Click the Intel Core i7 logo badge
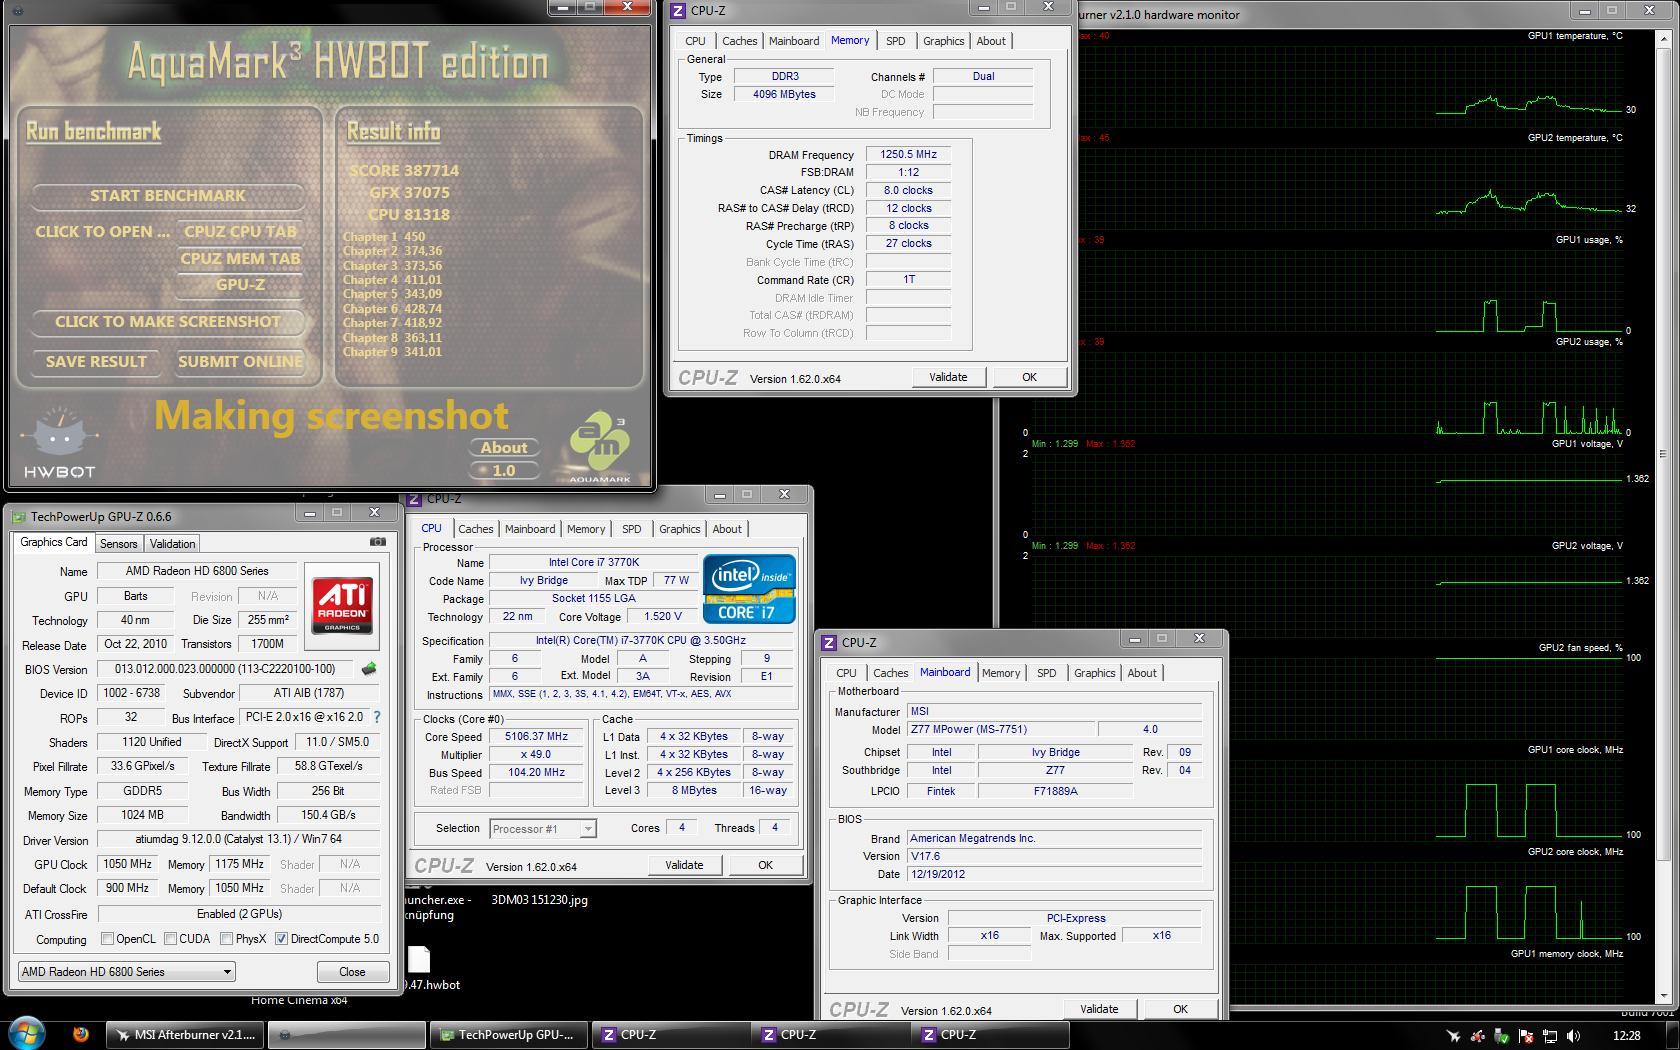Viewport: 1680px width, 1050px height. point(749,589)
